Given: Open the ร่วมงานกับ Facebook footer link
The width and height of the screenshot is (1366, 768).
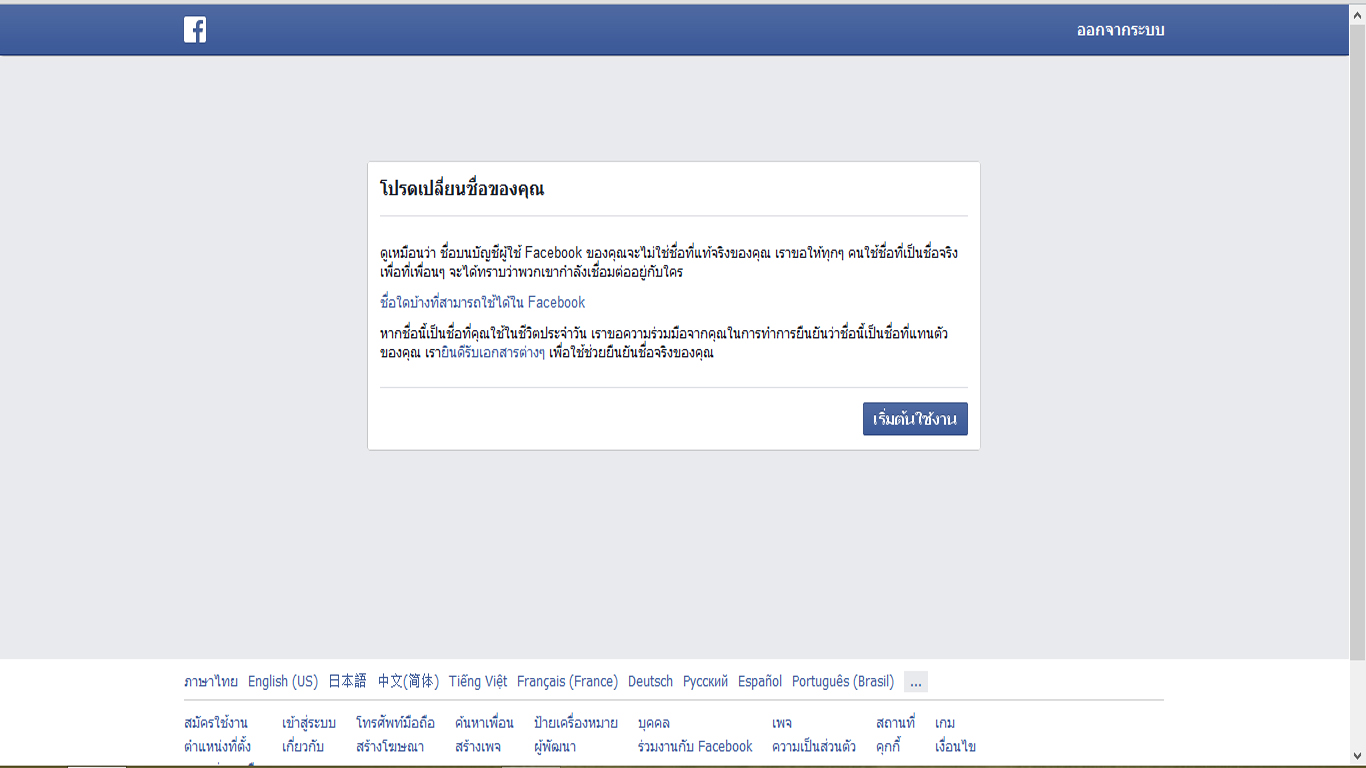Looking at the screenshot, I should [x=695, y=746].
